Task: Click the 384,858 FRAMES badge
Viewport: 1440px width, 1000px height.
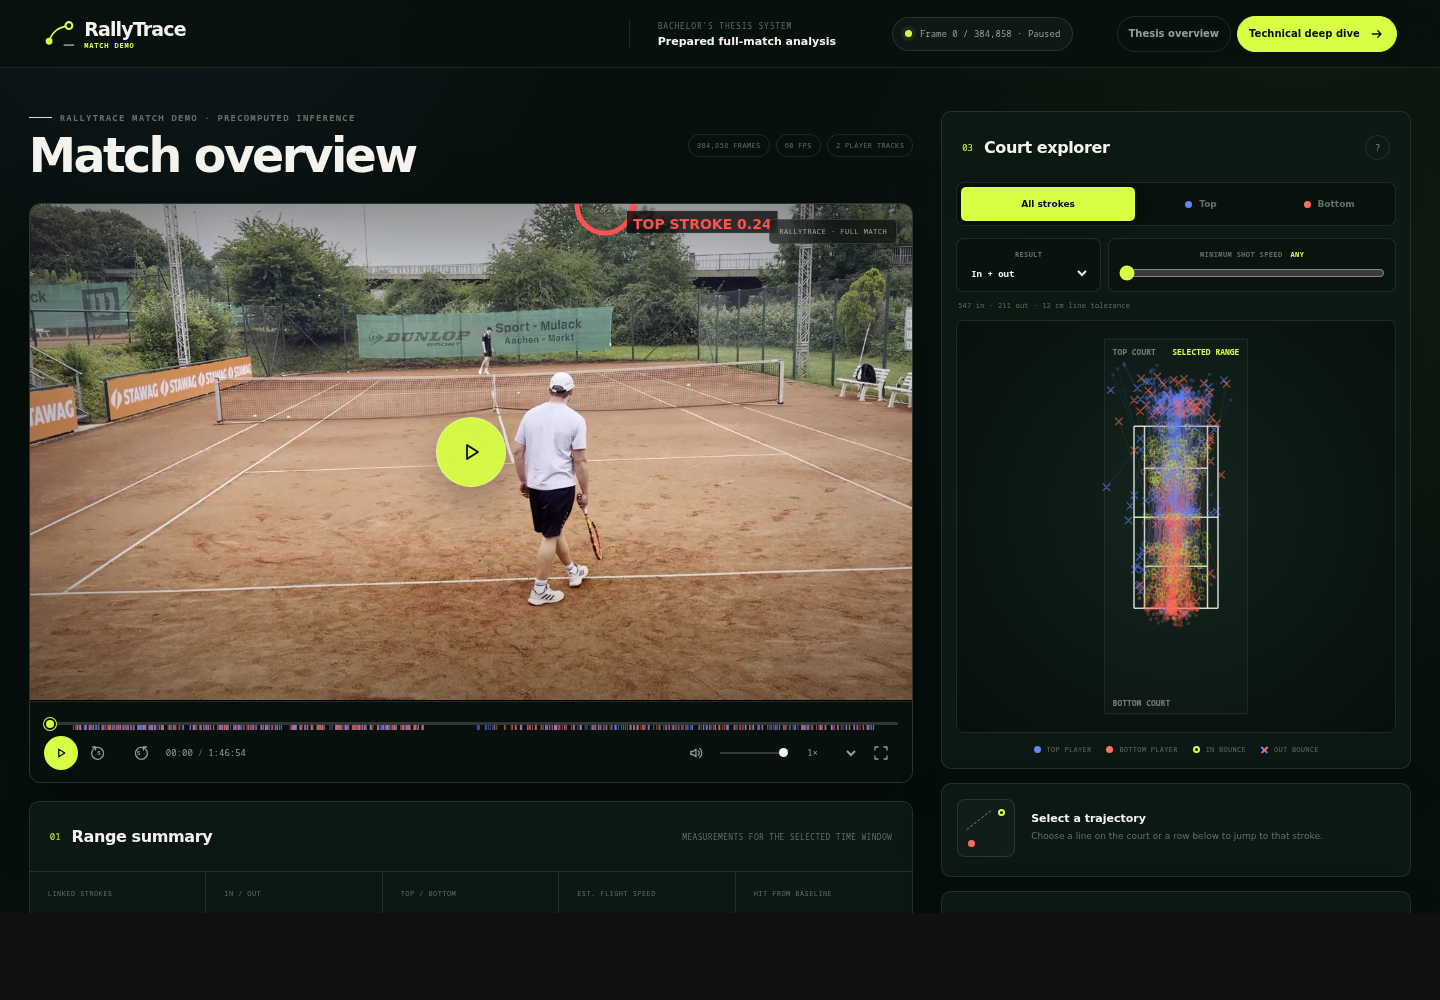Action: tap(729, 146)
